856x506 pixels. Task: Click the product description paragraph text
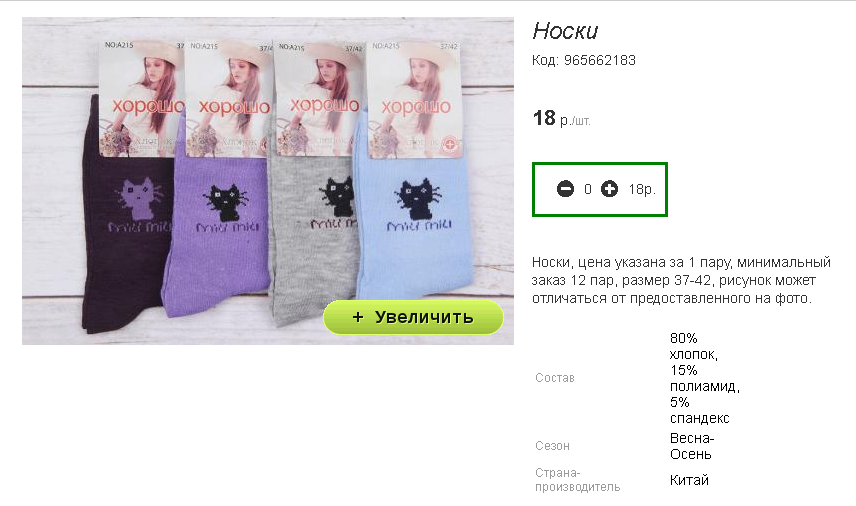pos(681,280)
